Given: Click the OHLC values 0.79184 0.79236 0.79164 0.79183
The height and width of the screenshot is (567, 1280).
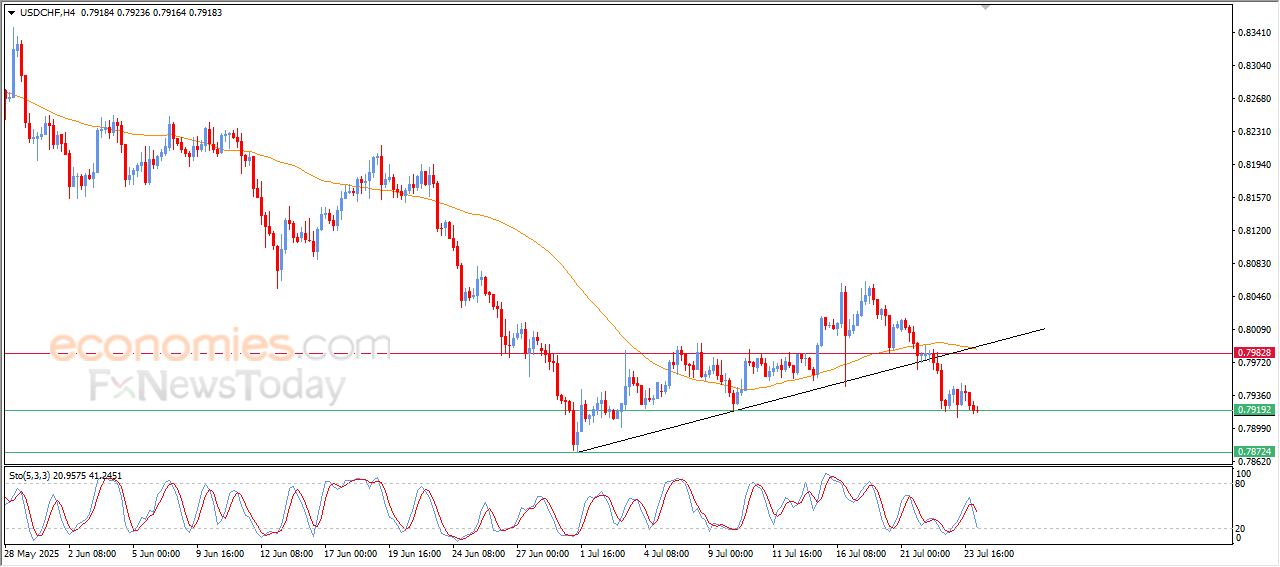Looking at the screenshot, I should click(x=152, y=12).
